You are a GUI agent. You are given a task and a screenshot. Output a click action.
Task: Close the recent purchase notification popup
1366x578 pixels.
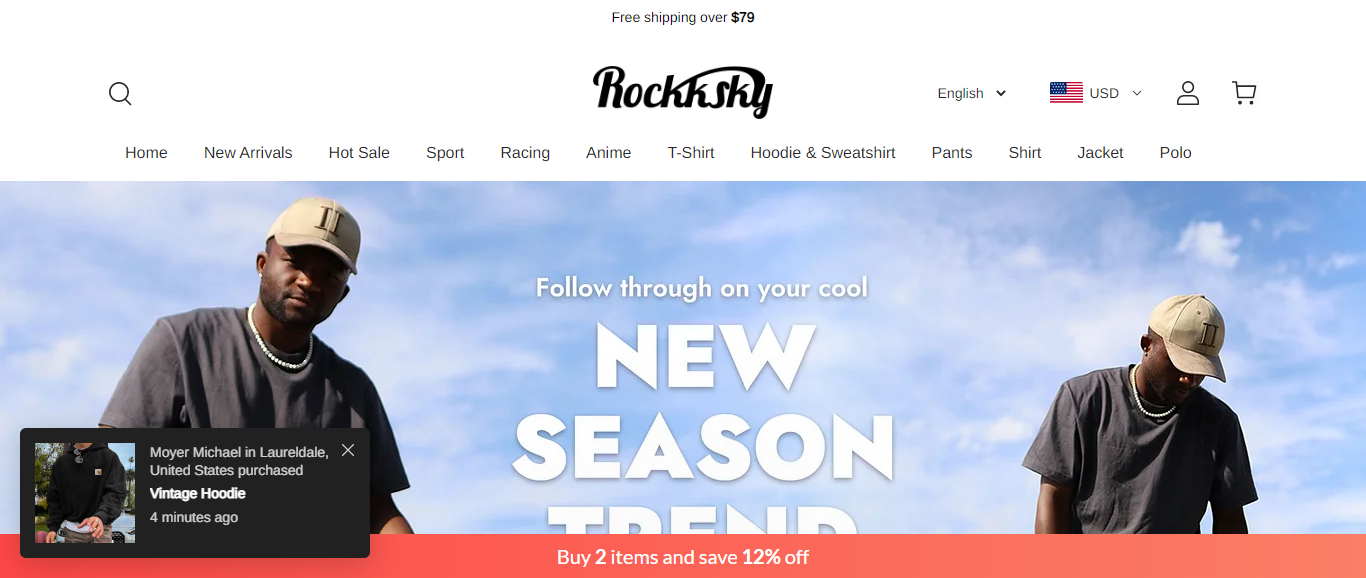tap(348, 450)
